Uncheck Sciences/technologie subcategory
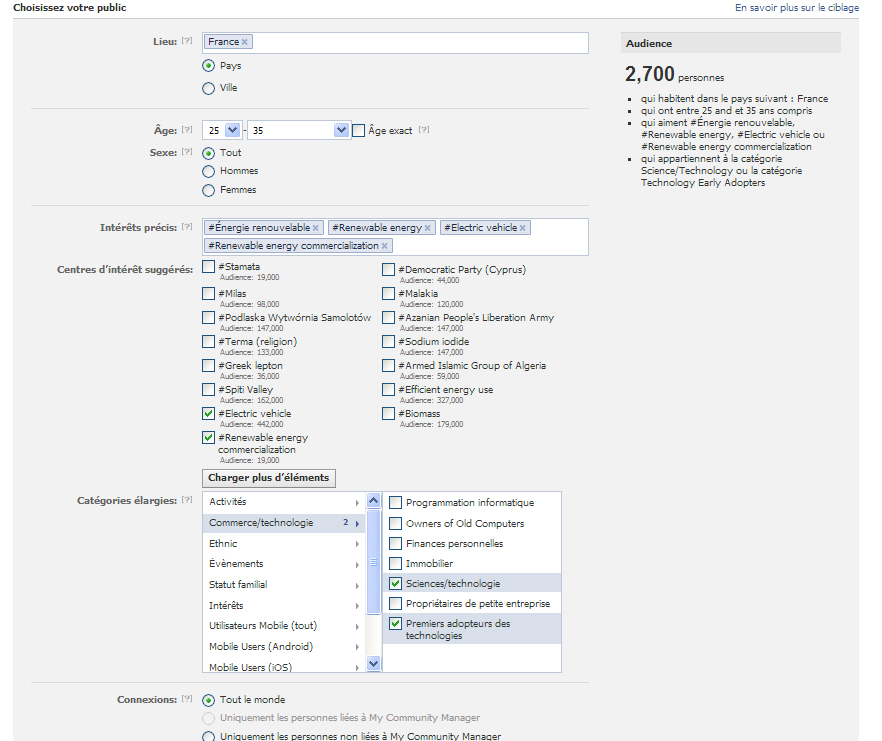The width and height of the screenshot is (882, 741). pyautogui.click(x=396, y=583)
